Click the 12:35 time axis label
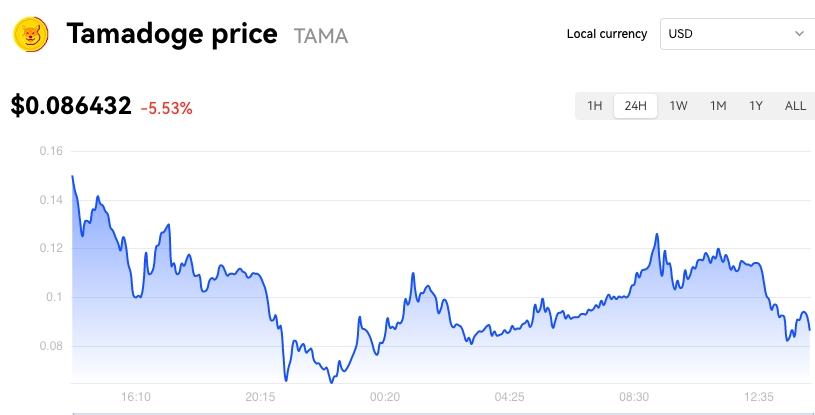 [759, 397]
